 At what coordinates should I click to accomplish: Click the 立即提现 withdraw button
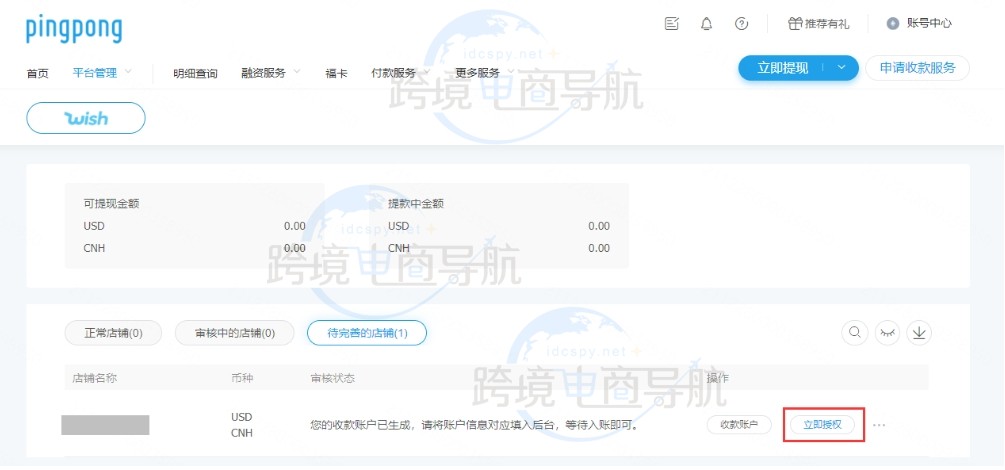pyautogui.click(x=783, y=68)
